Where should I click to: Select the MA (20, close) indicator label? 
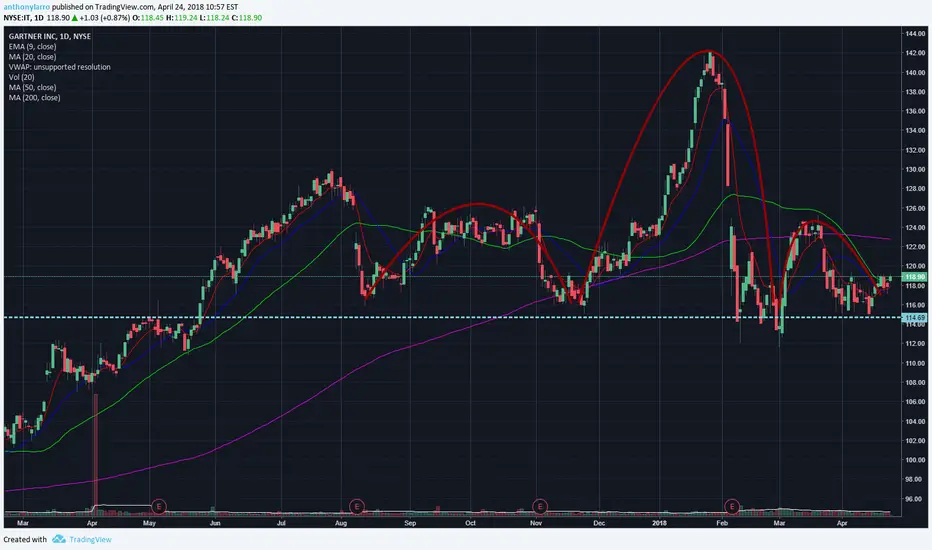click(32, 56)
